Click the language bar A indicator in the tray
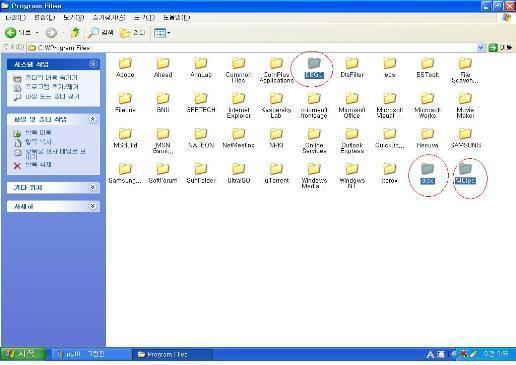This screenshot has height=365, width=516. point(430,354)
